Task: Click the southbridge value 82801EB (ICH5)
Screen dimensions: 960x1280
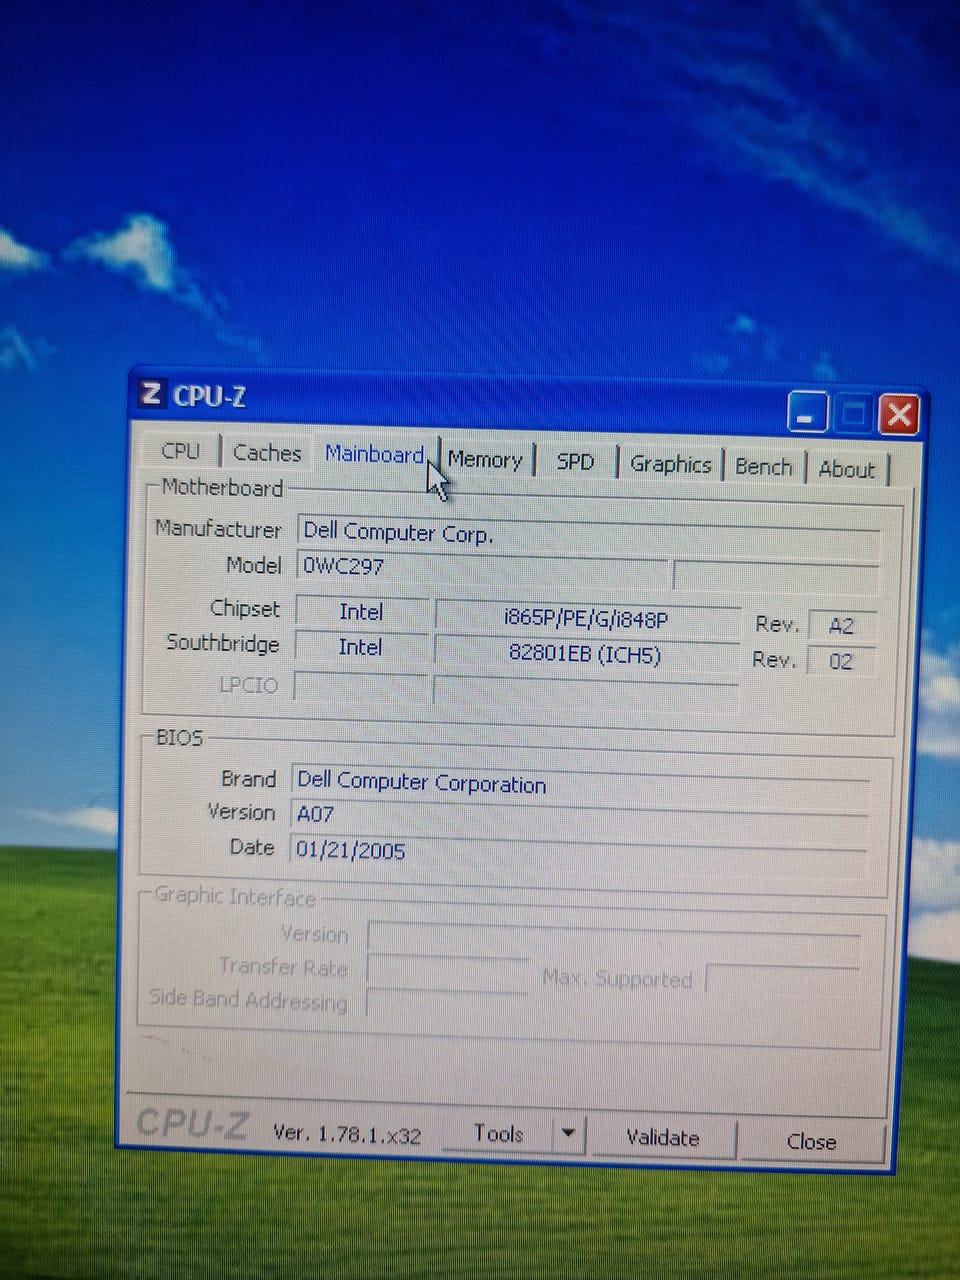Action: pyautogui.click(x=586, y=655)
